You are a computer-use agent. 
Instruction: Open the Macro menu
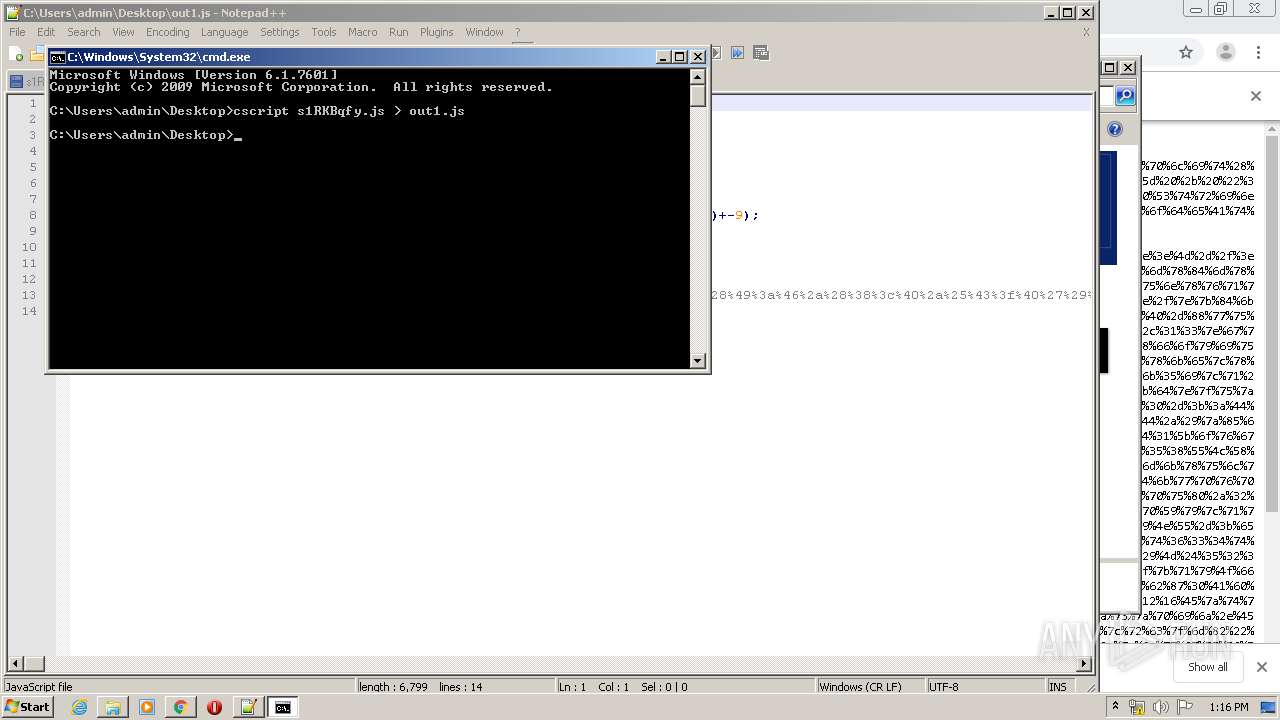(x=362, y=32)
